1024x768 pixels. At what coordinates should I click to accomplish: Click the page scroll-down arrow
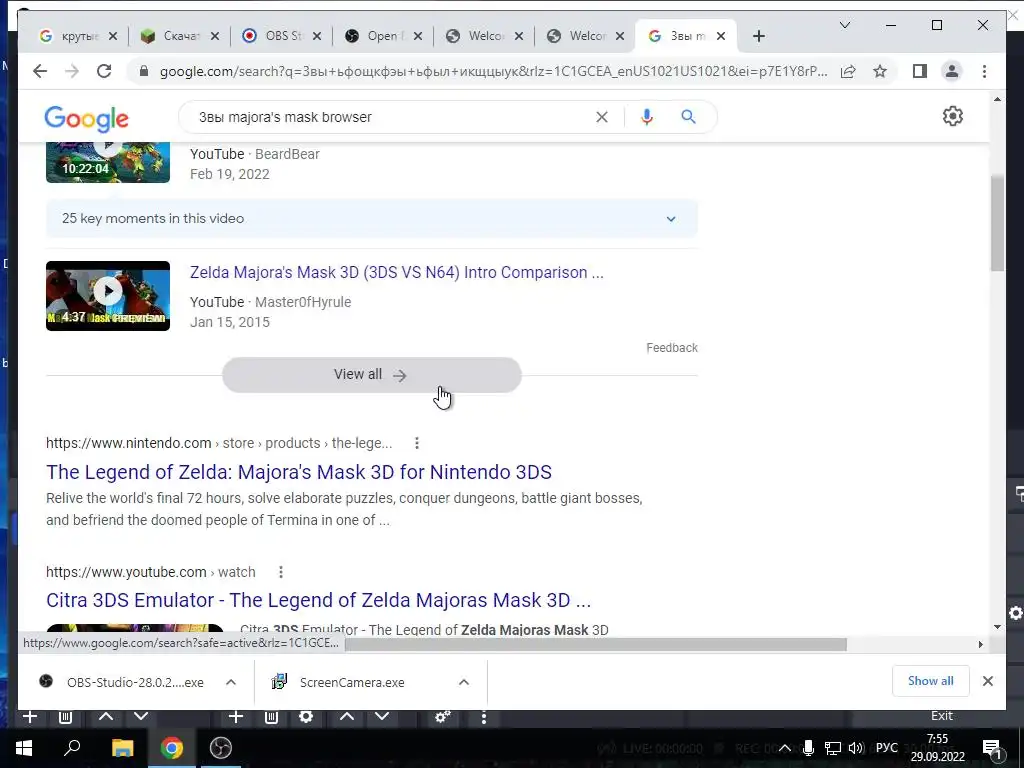point(997,627)
